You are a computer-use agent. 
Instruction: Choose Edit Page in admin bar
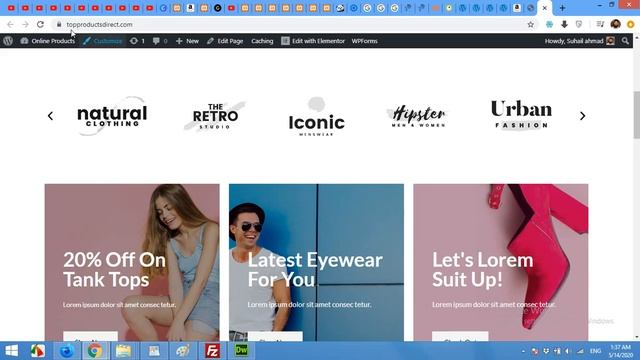(225, 41)
